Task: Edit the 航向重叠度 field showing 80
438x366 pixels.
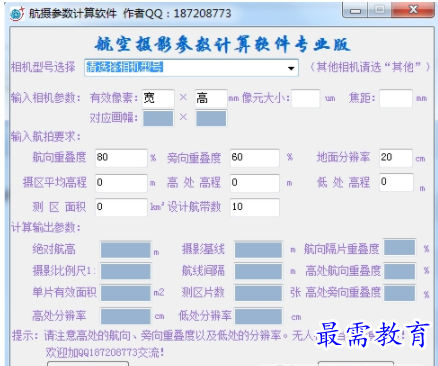Action: coord(121,158)
